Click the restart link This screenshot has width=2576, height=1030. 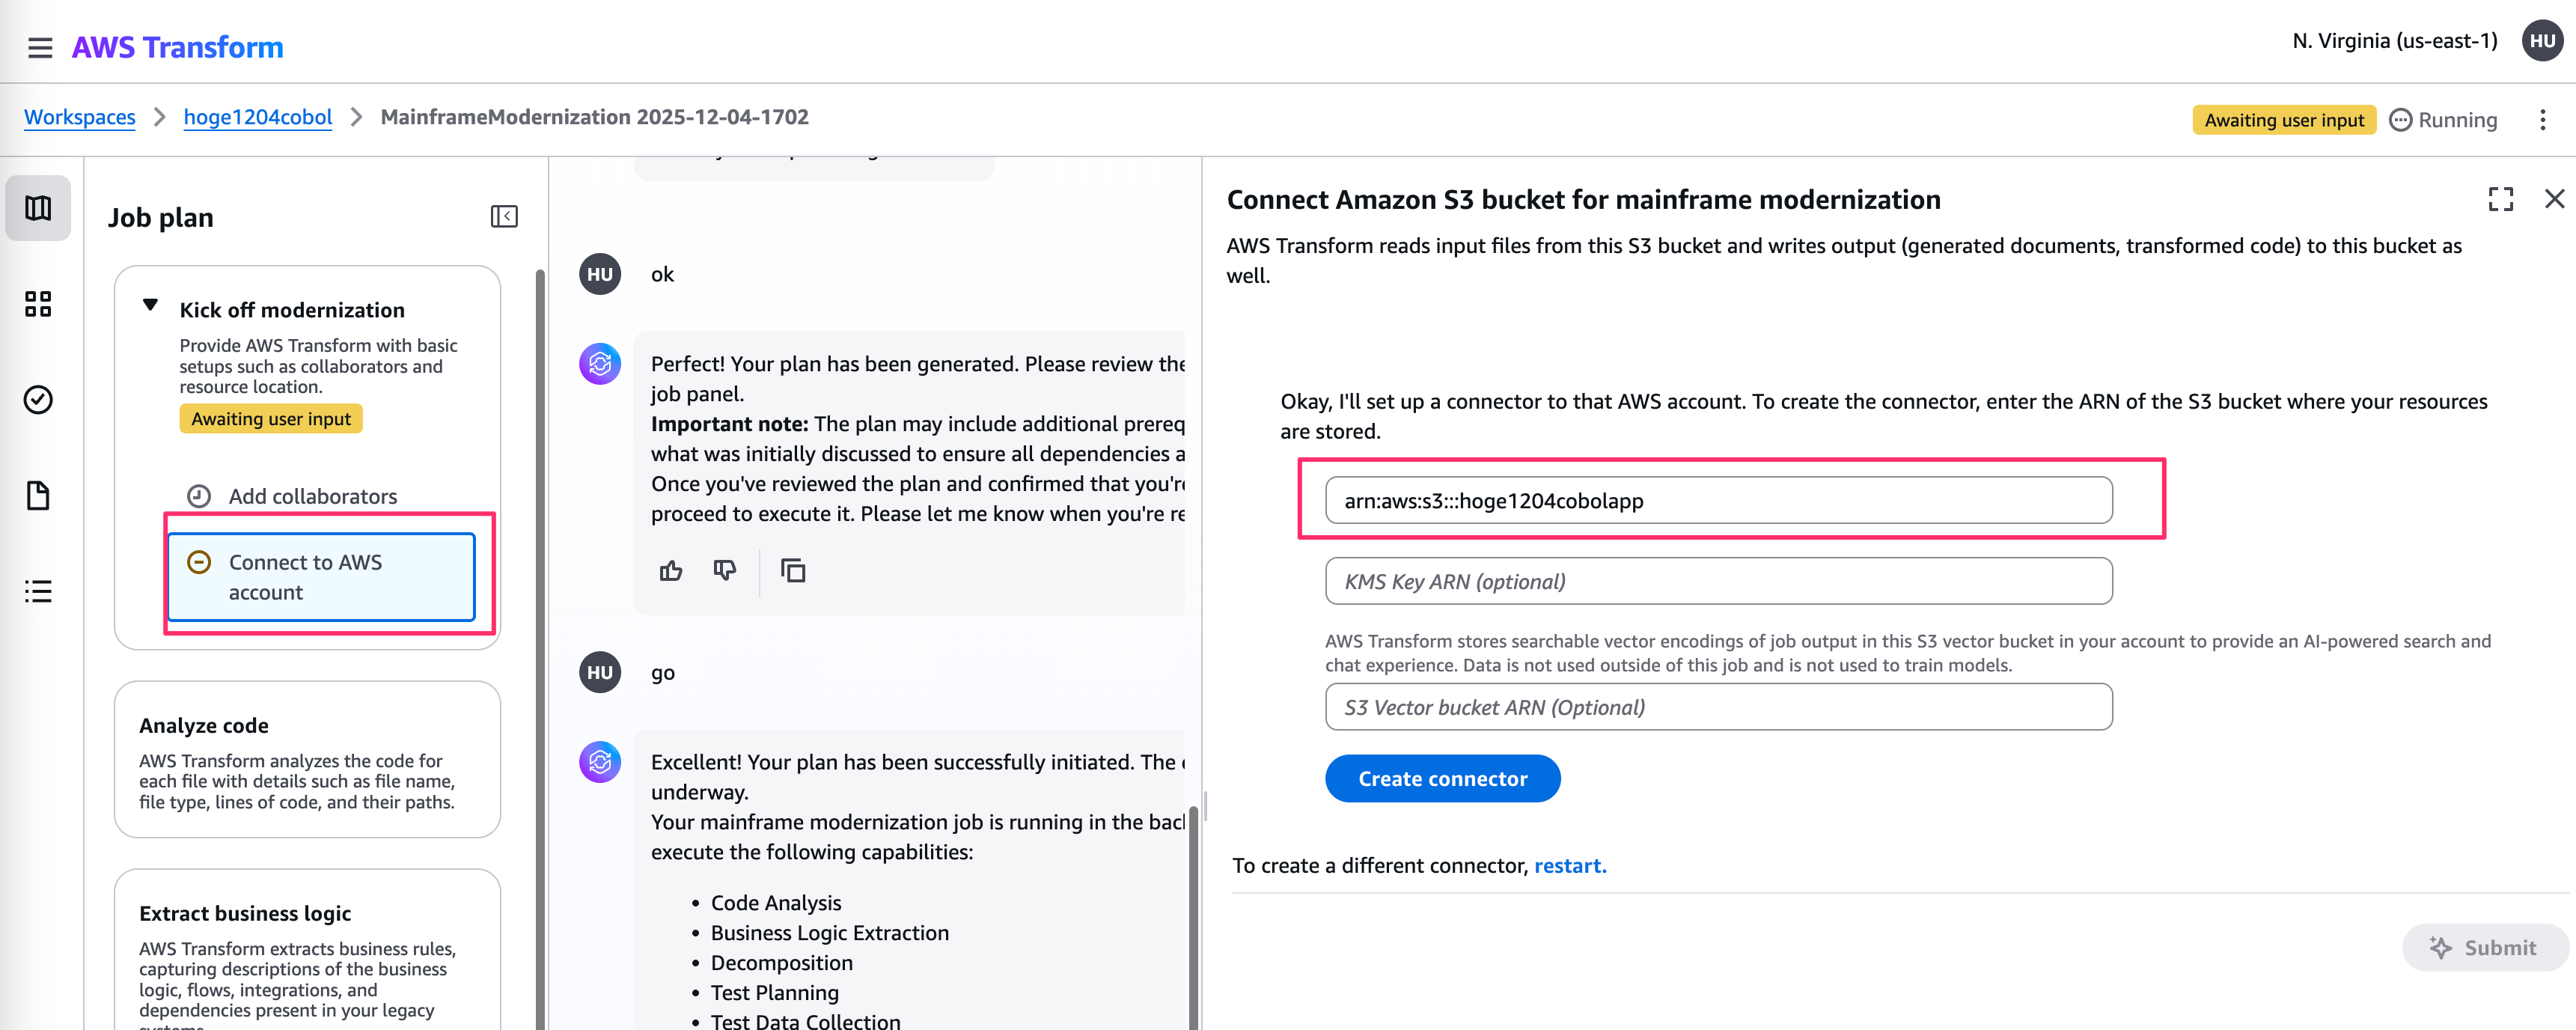click(x=1569, y=866)
